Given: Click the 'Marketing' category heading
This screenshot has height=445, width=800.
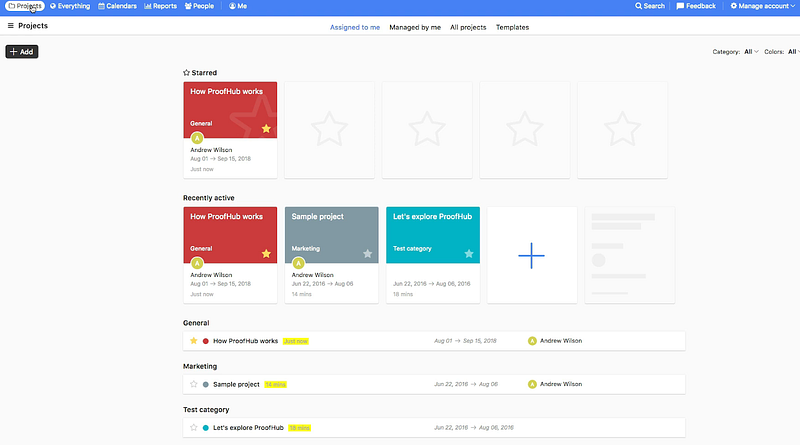Looking at the screenshot, I should tap(200, 366).
